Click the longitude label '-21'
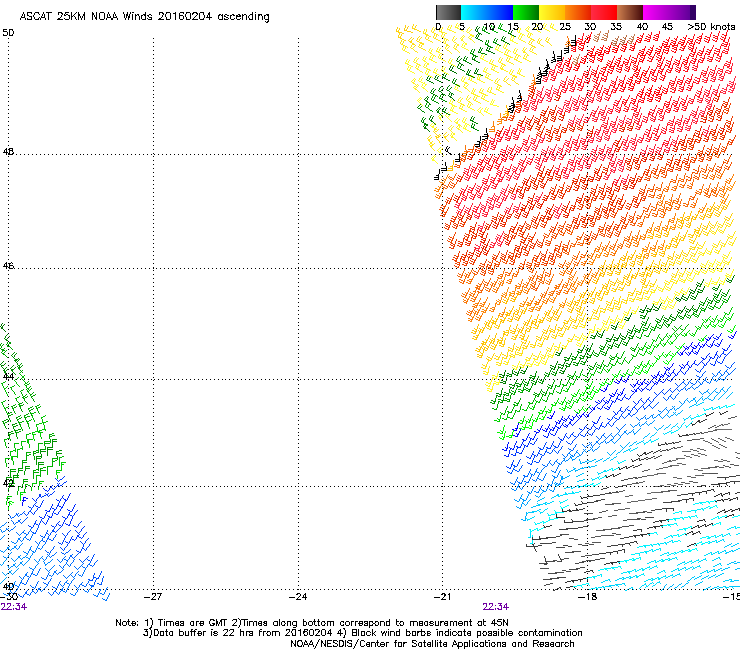740x650 pixels. (x=442, y=597)
